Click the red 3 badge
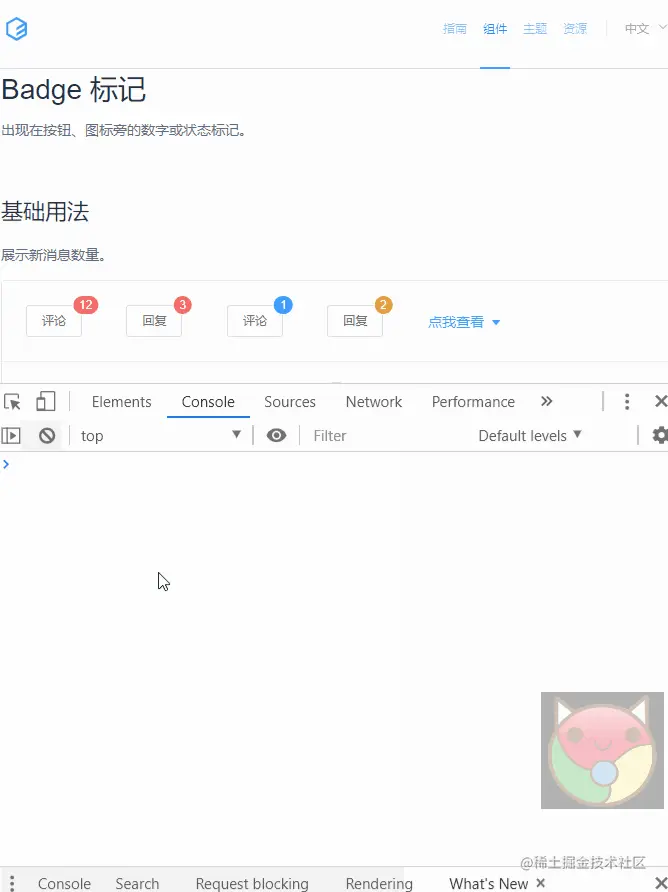 click(183, 305)
